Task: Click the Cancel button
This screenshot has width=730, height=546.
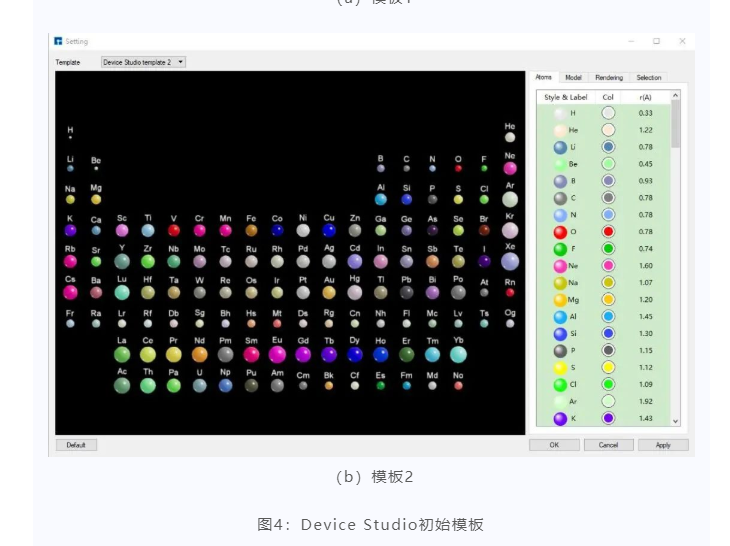Action: 608,445
